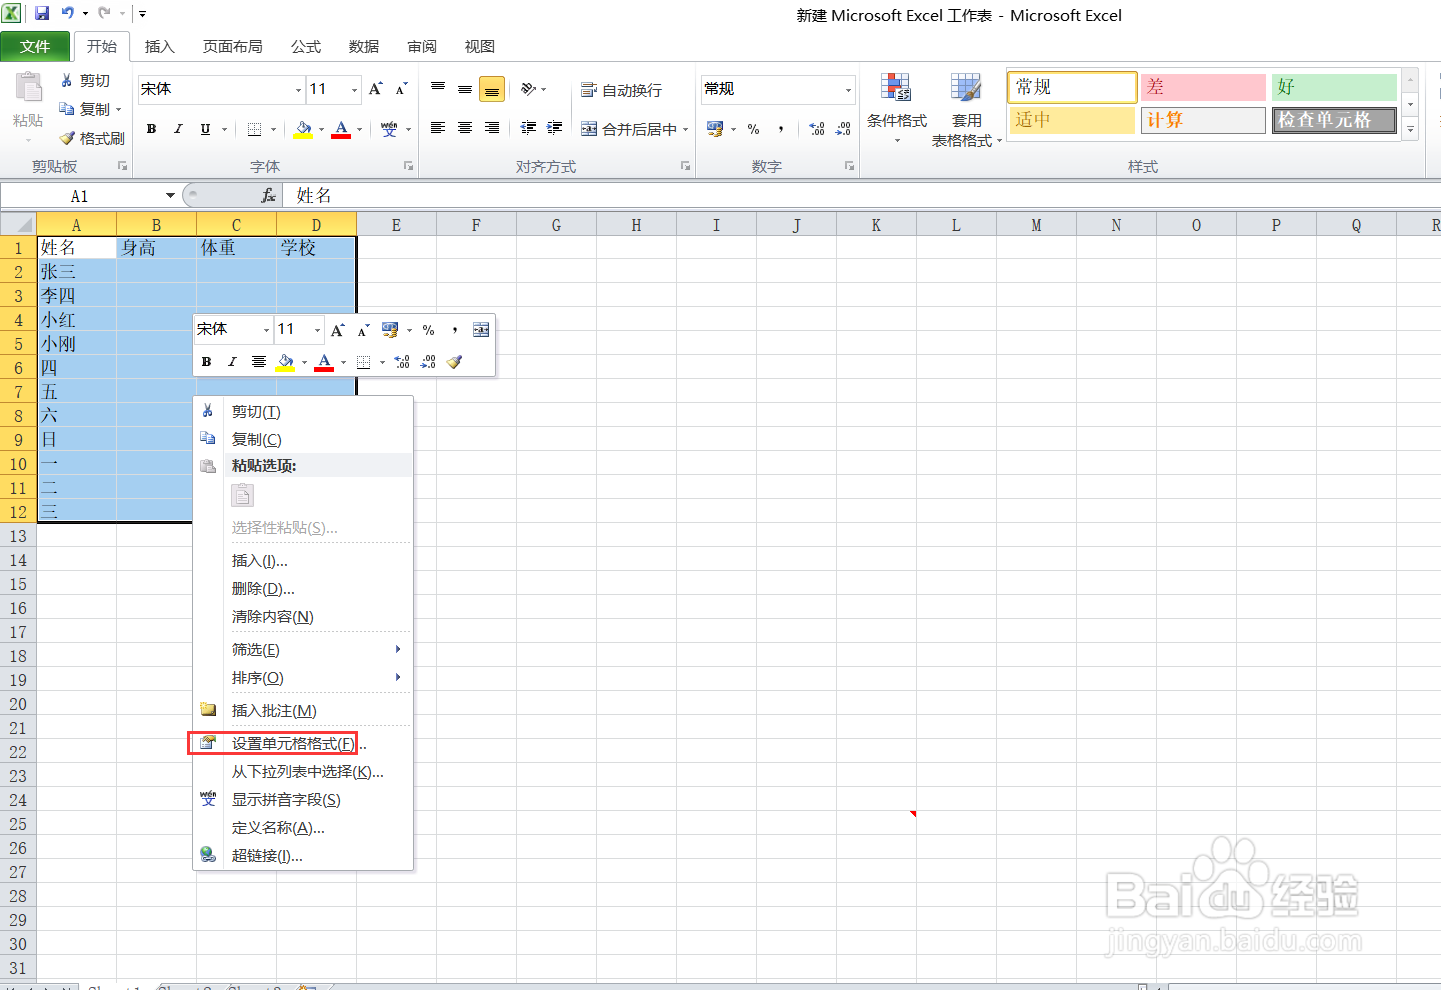Apply the 检查单元格 cell style
Viewport: 1441px width, 990px height.
tap(1334, 120)
